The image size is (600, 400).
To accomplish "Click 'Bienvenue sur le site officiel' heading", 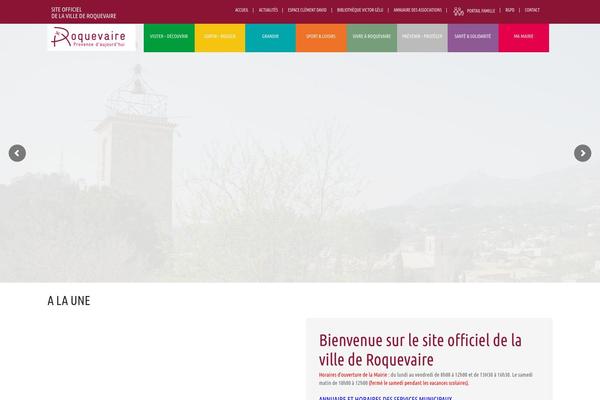I will [x=420, y=350].
